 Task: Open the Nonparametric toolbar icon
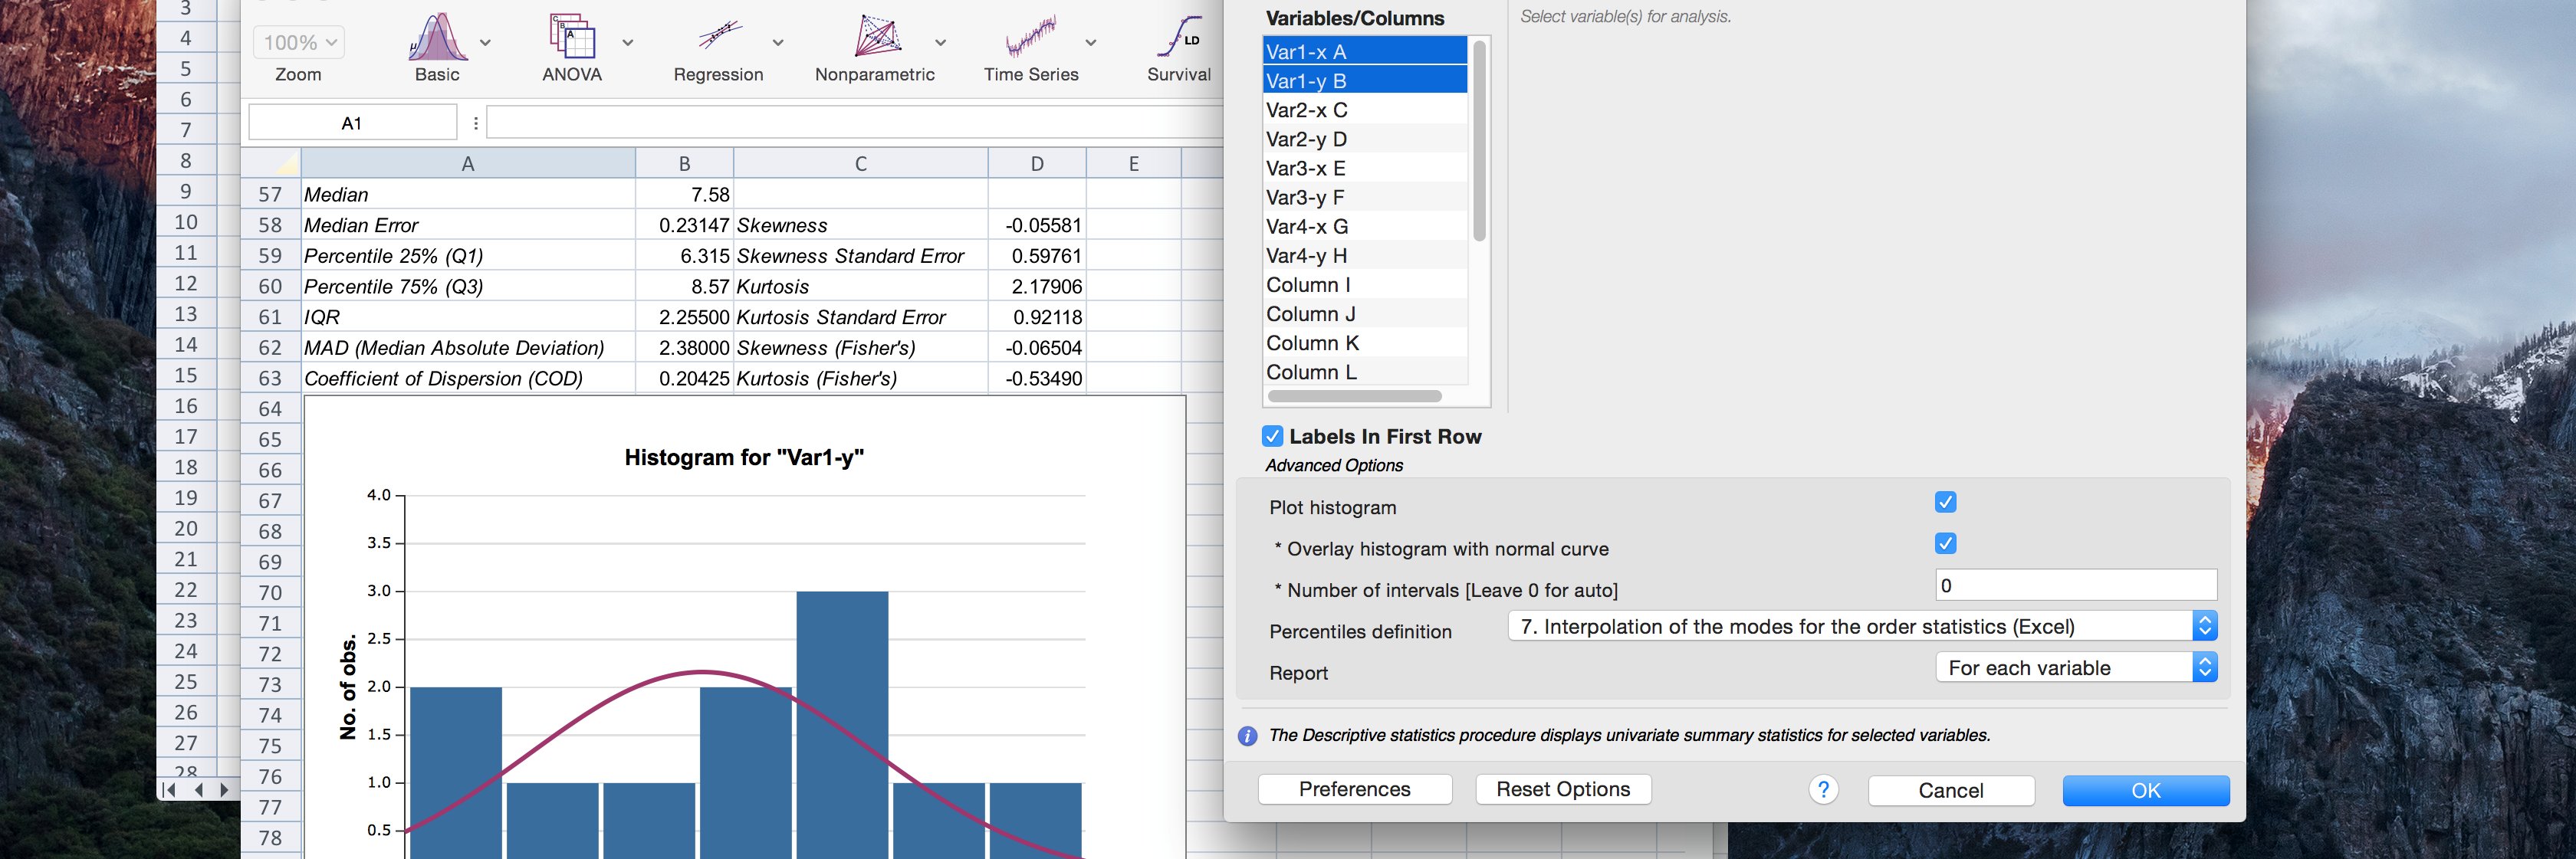[877, 37]
